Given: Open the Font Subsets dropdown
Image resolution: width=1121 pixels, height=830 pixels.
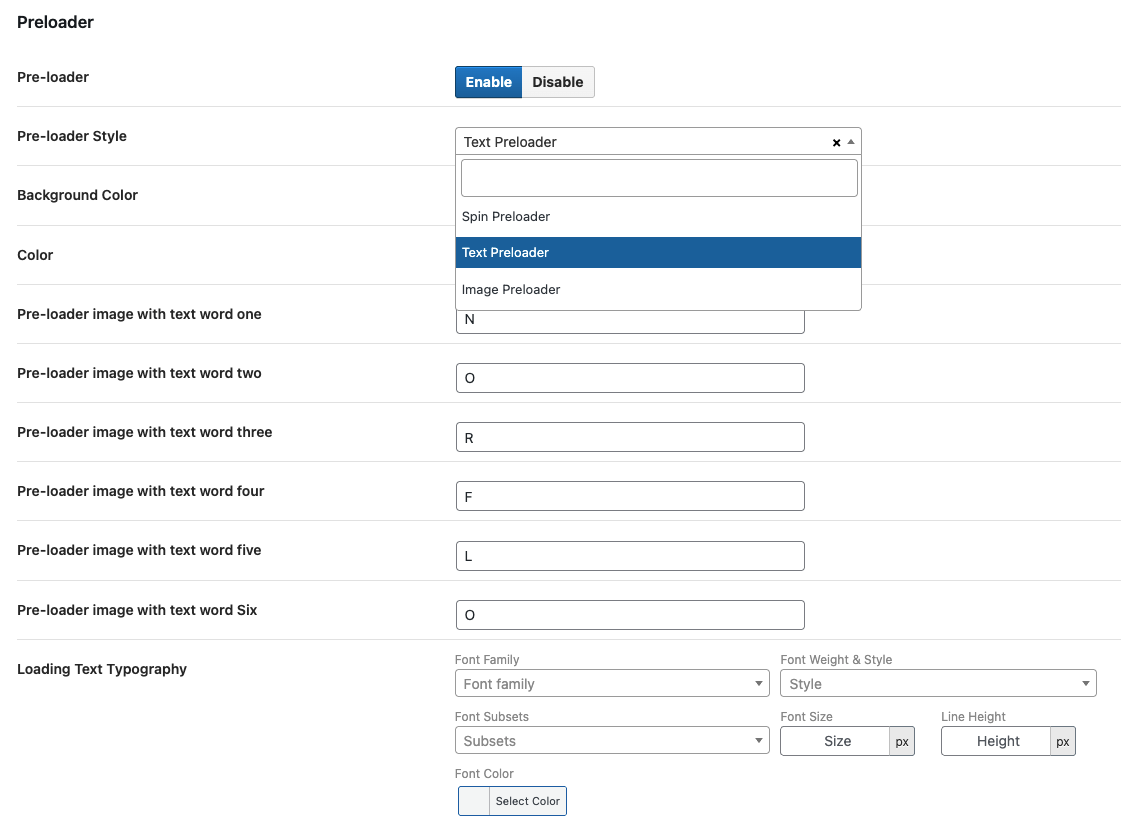Looking at the screenshot, I should [x=611, y=741].
